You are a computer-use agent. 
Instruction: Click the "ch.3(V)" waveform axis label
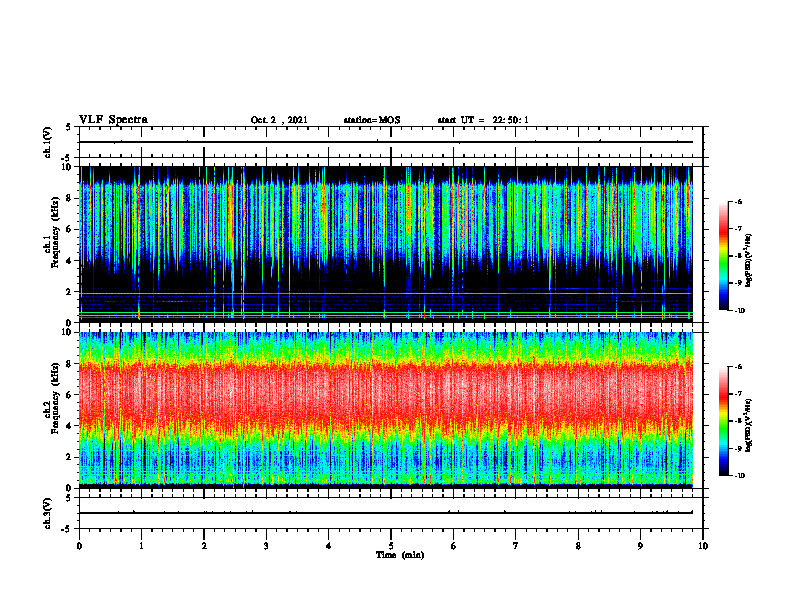pyautogui.click(x=48, y=514)
